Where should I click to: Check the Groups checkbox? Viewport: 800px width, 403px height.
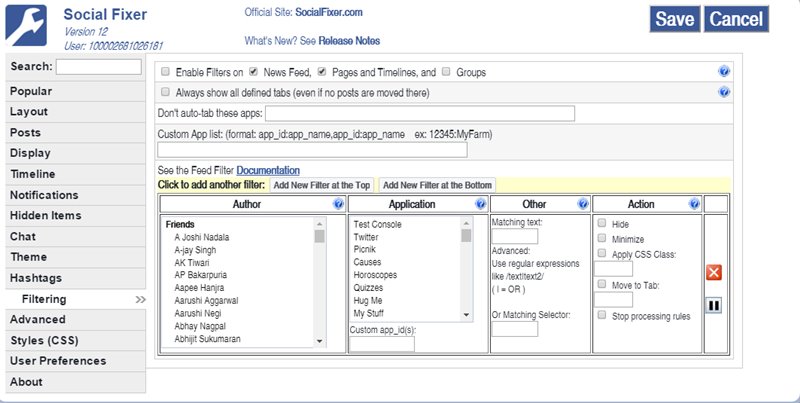coord(446,71)
